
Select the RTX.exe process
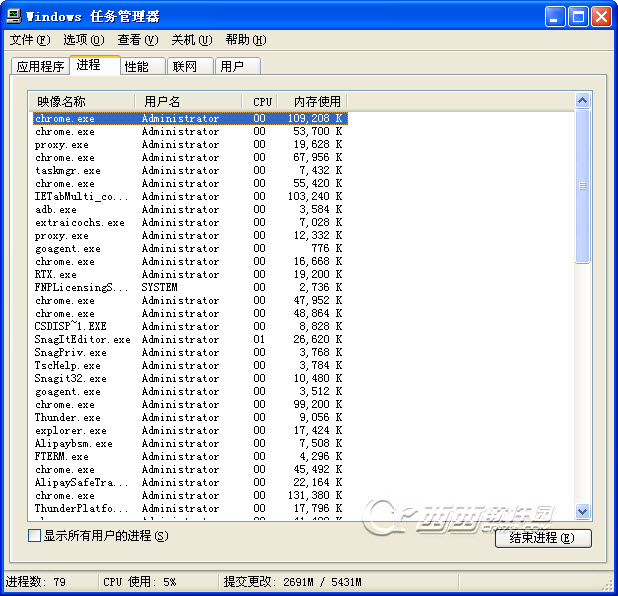pyautogui.click(x=190, y=274)
